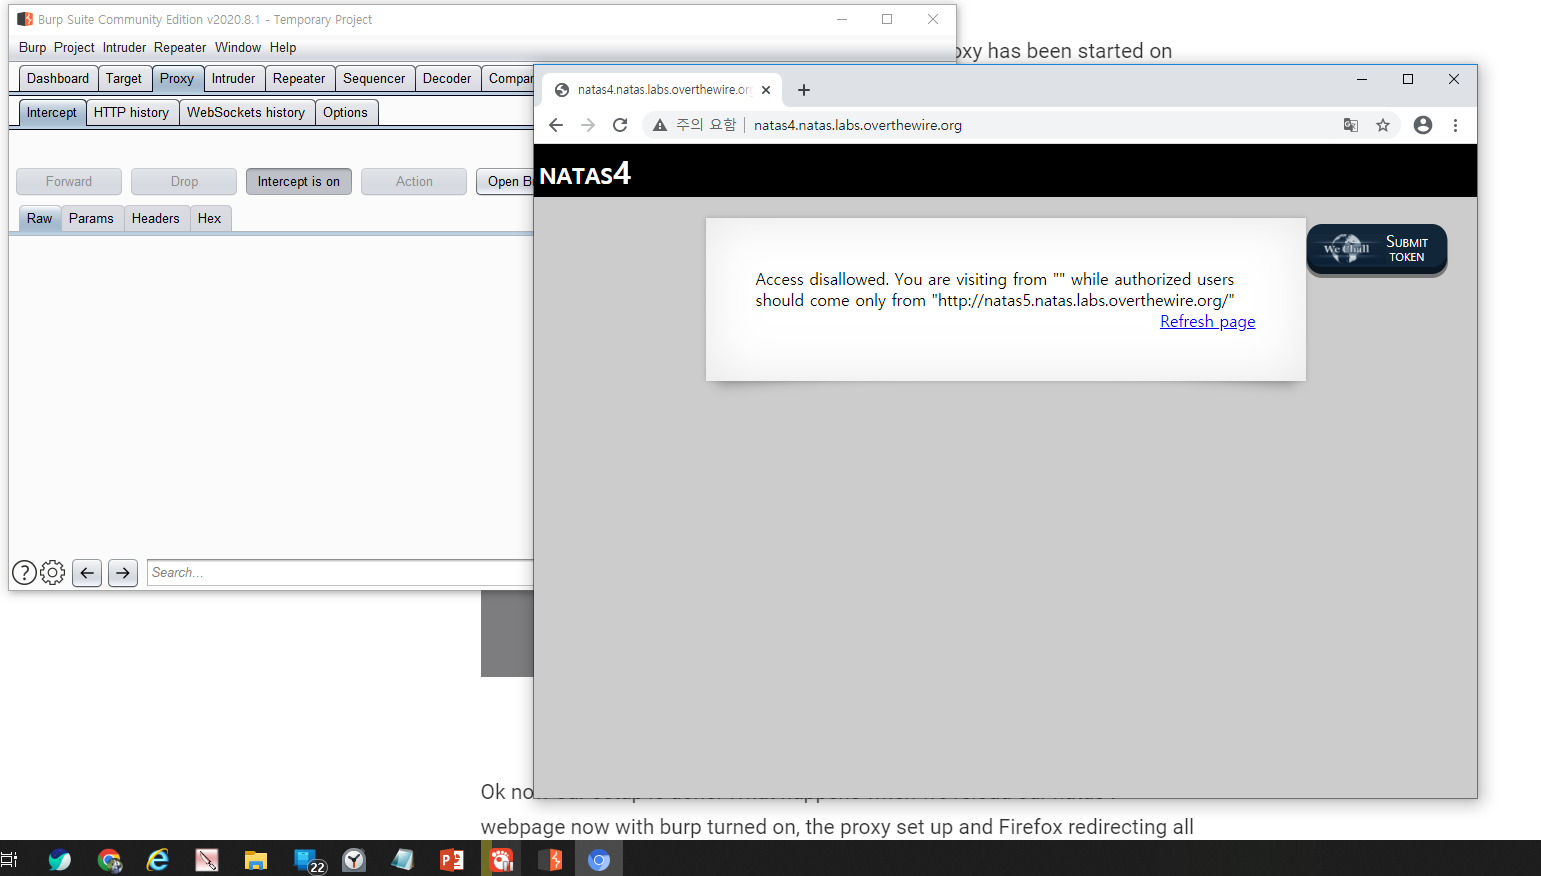Click Chrome forward navigation arrow
This screenshot has width=1541, height=876.
[x=588, y=125]
